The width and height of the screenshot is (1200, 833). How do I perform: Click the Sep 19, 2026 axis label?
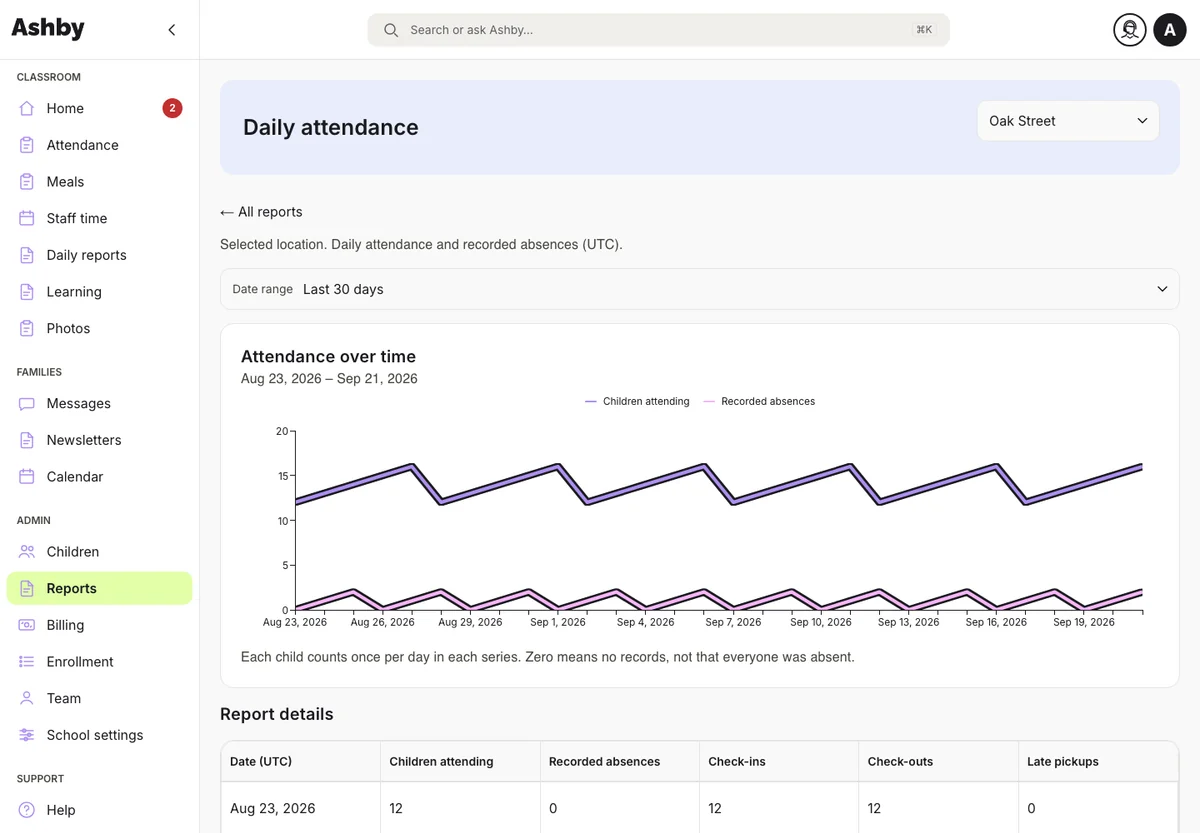pyautogui.click(x=1084, y=622)
